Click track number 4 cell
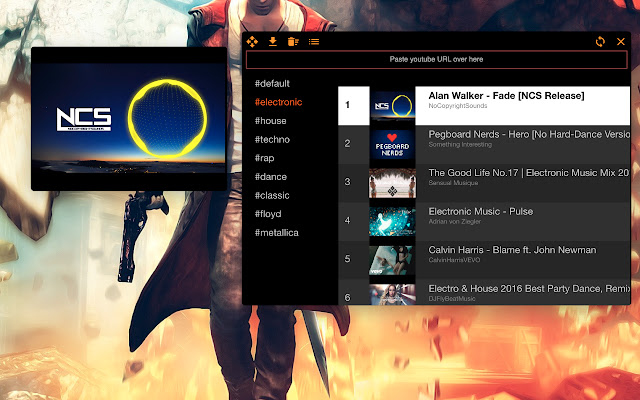Viewport: 640px width, 400px height. pyautogui.click(x=353, y=222)
